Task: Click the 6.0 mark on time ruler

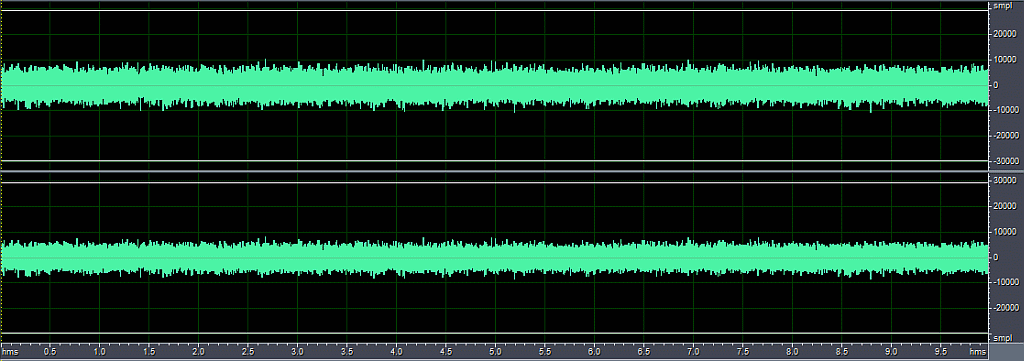Action: pos(594,351)
